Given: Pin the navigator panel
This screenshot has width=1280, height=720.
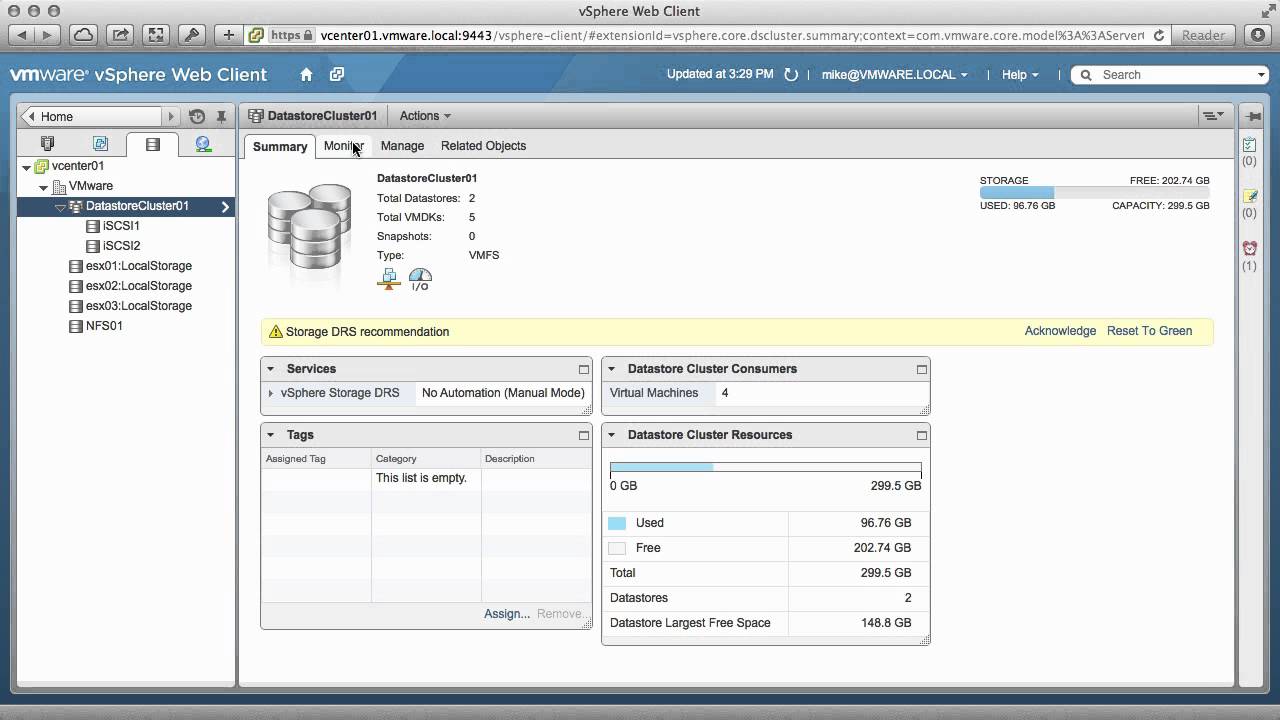Looking at the screenshot, I should click(221, 117).
